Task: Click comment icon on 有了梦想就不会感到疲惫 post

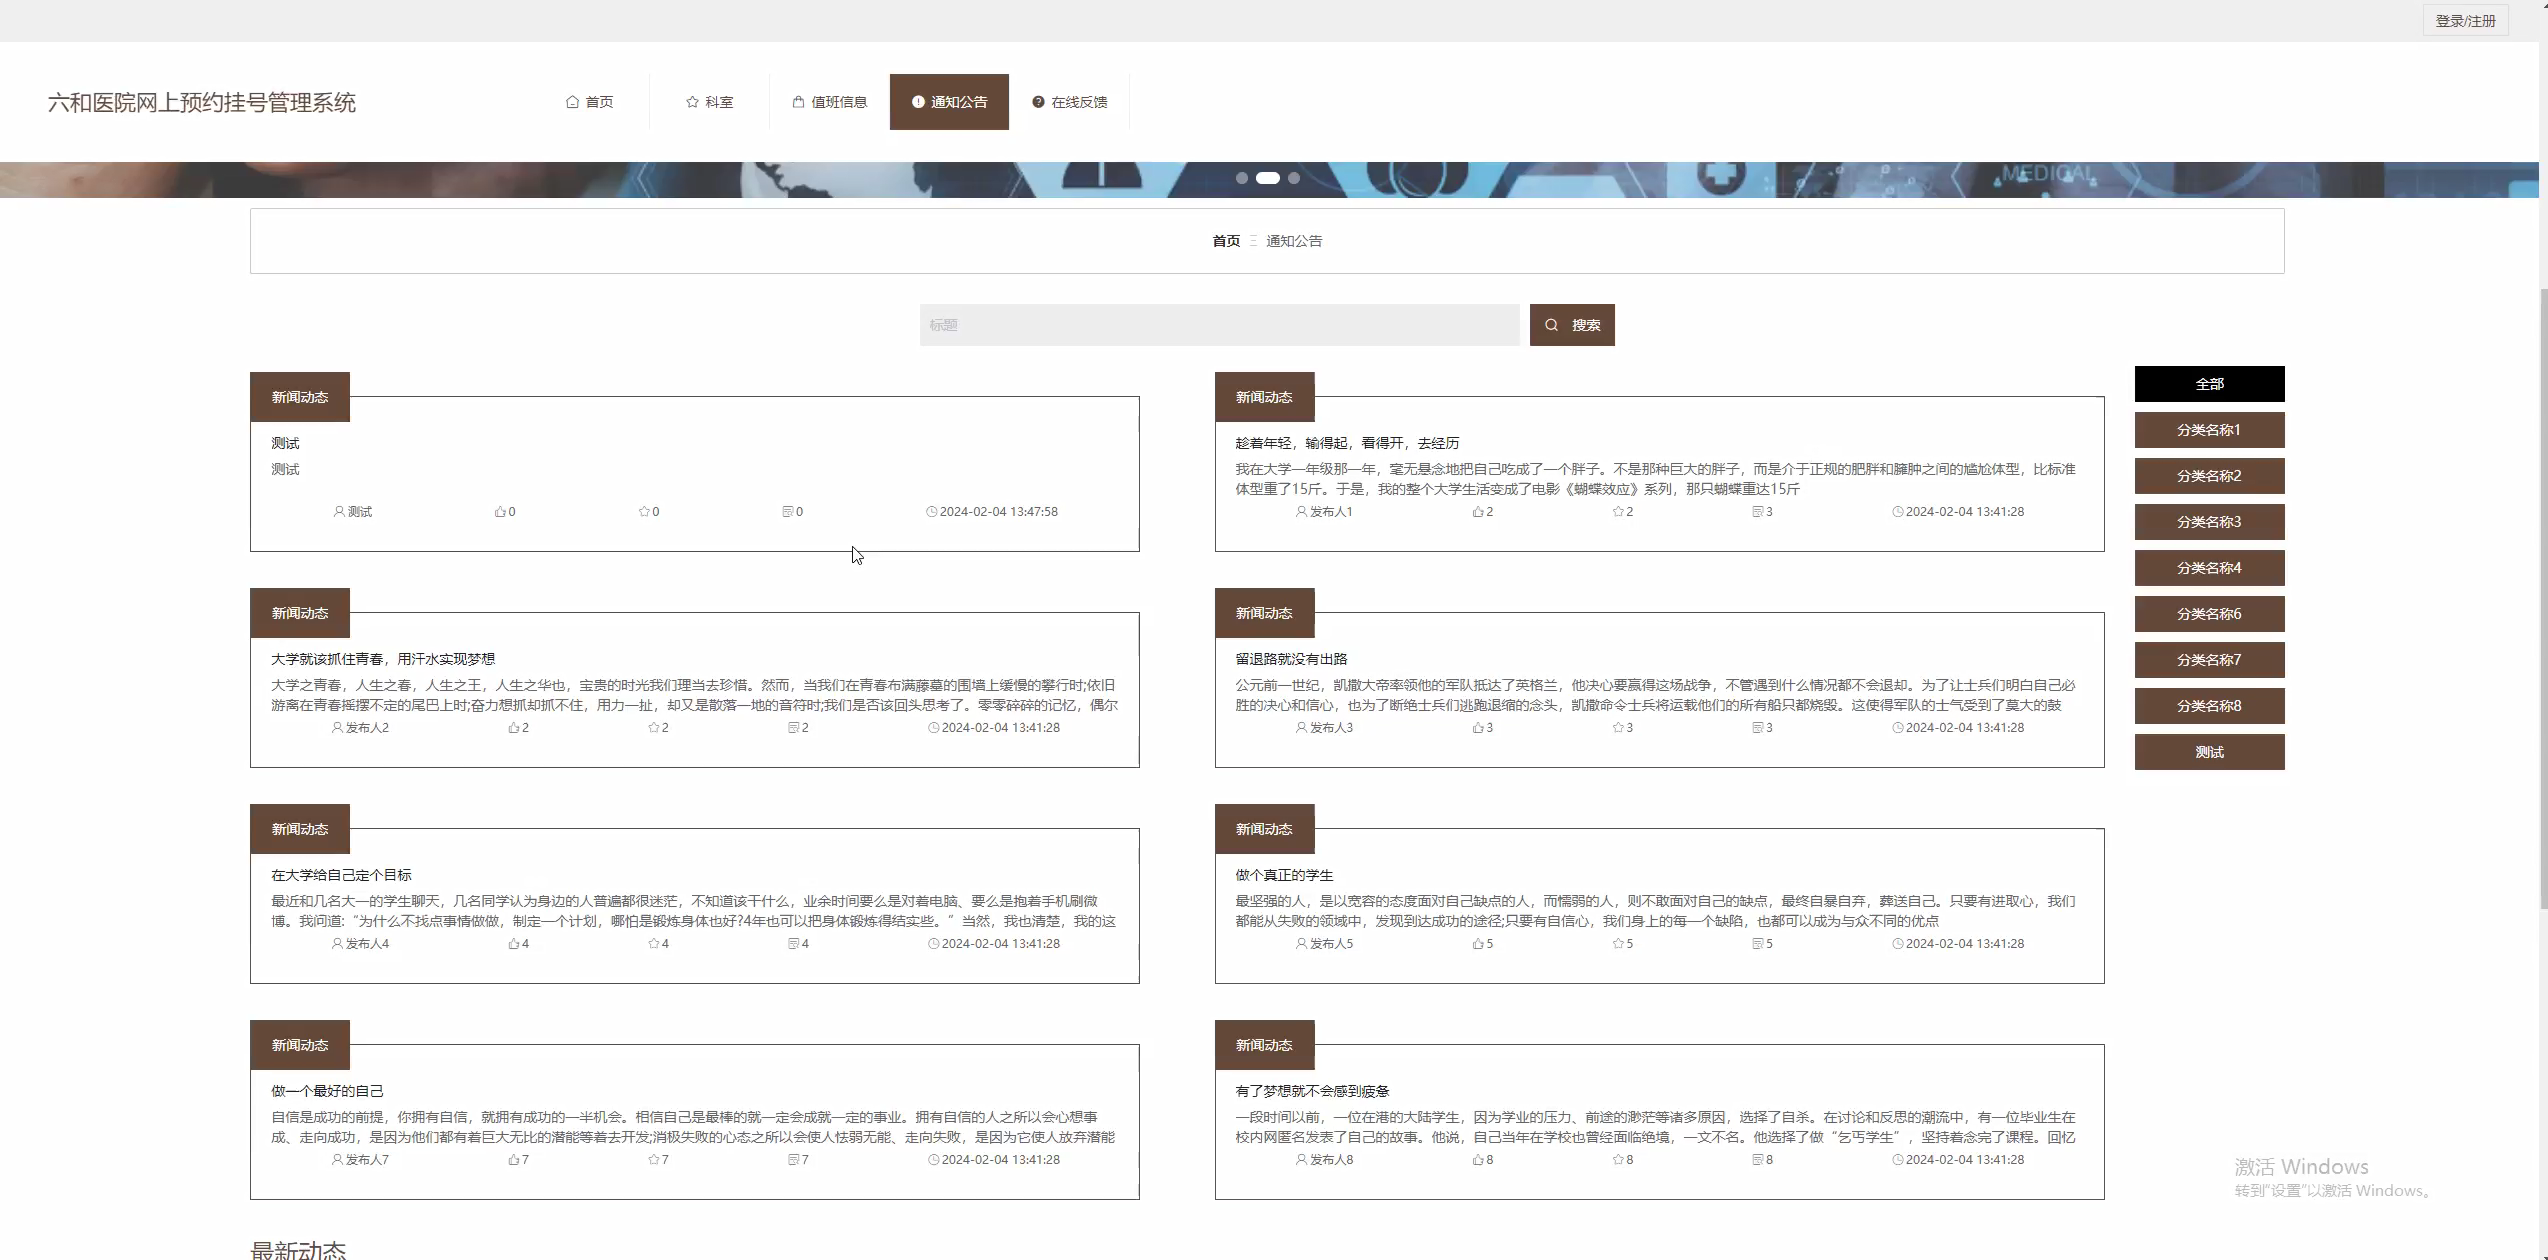Action: [1758, 1160]
